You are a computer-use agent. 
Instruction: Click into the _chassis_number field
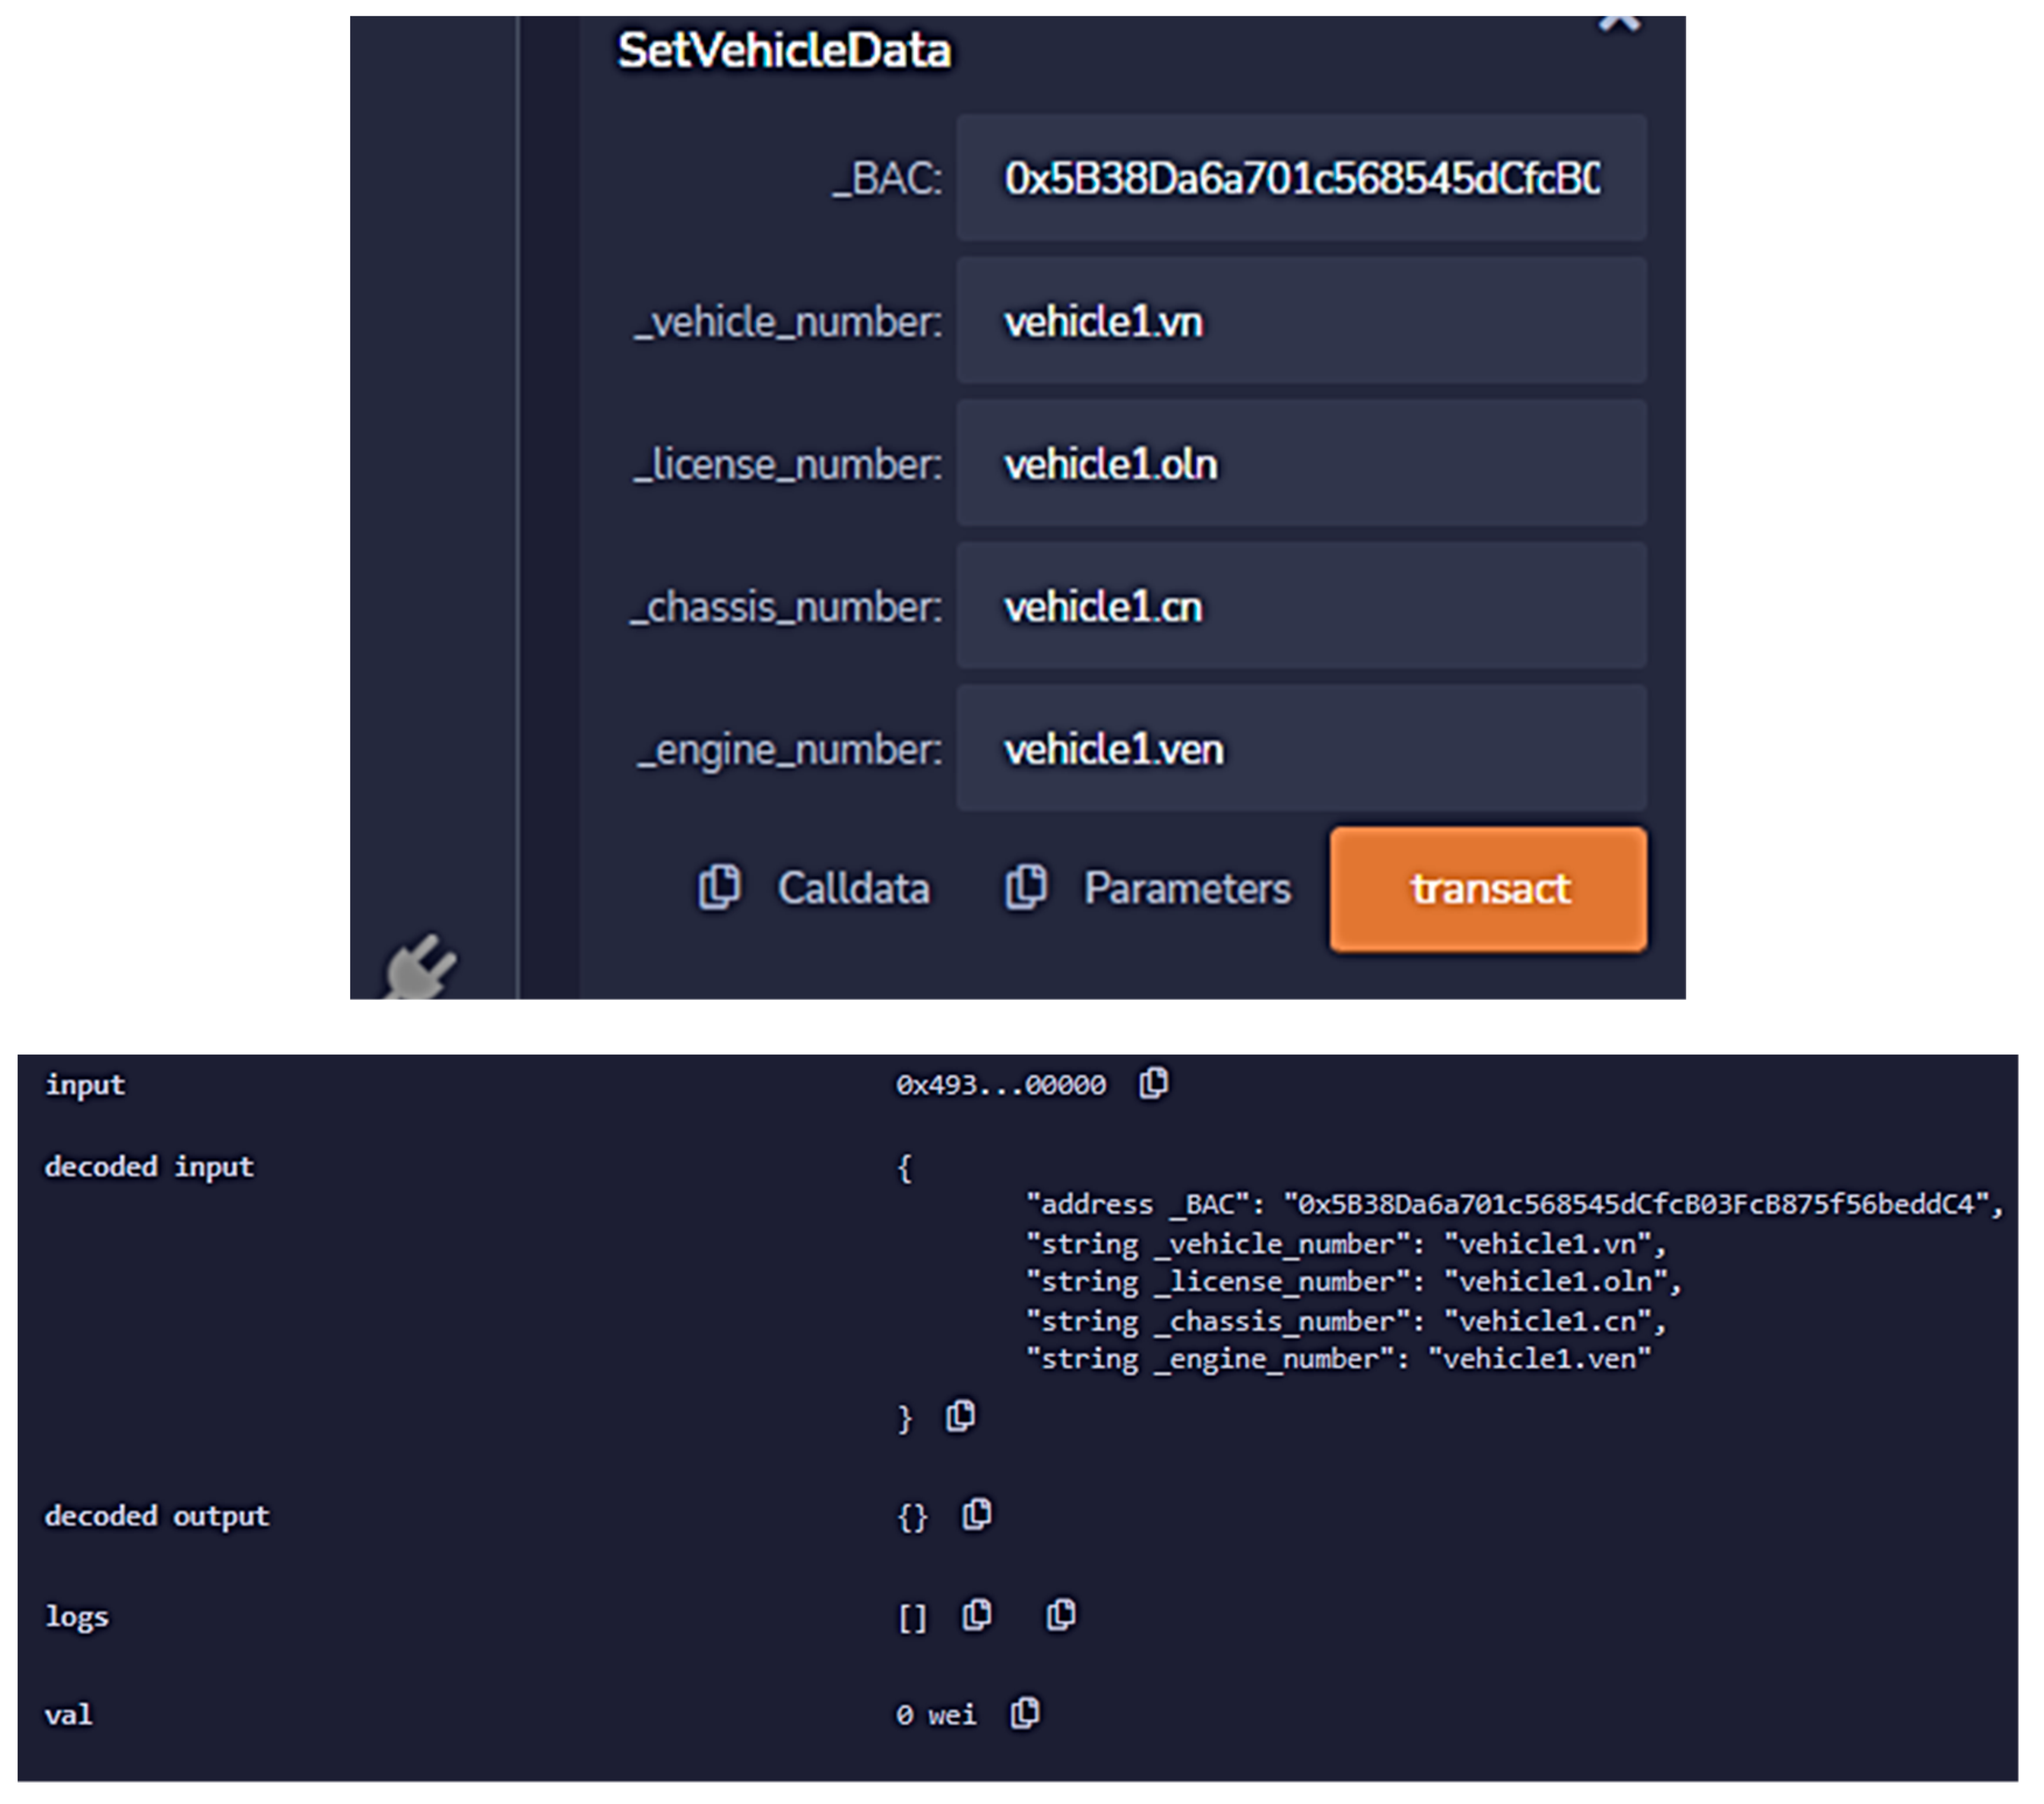(1300, 606)
